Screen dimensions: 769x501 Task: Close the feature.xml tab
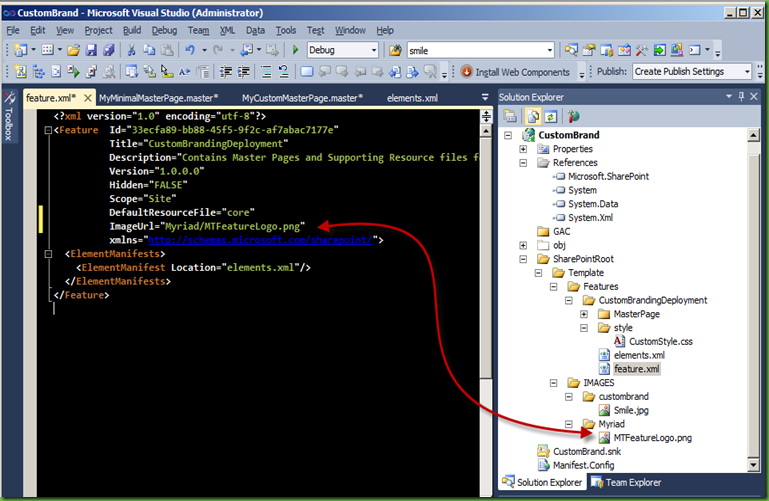(88, 98)
